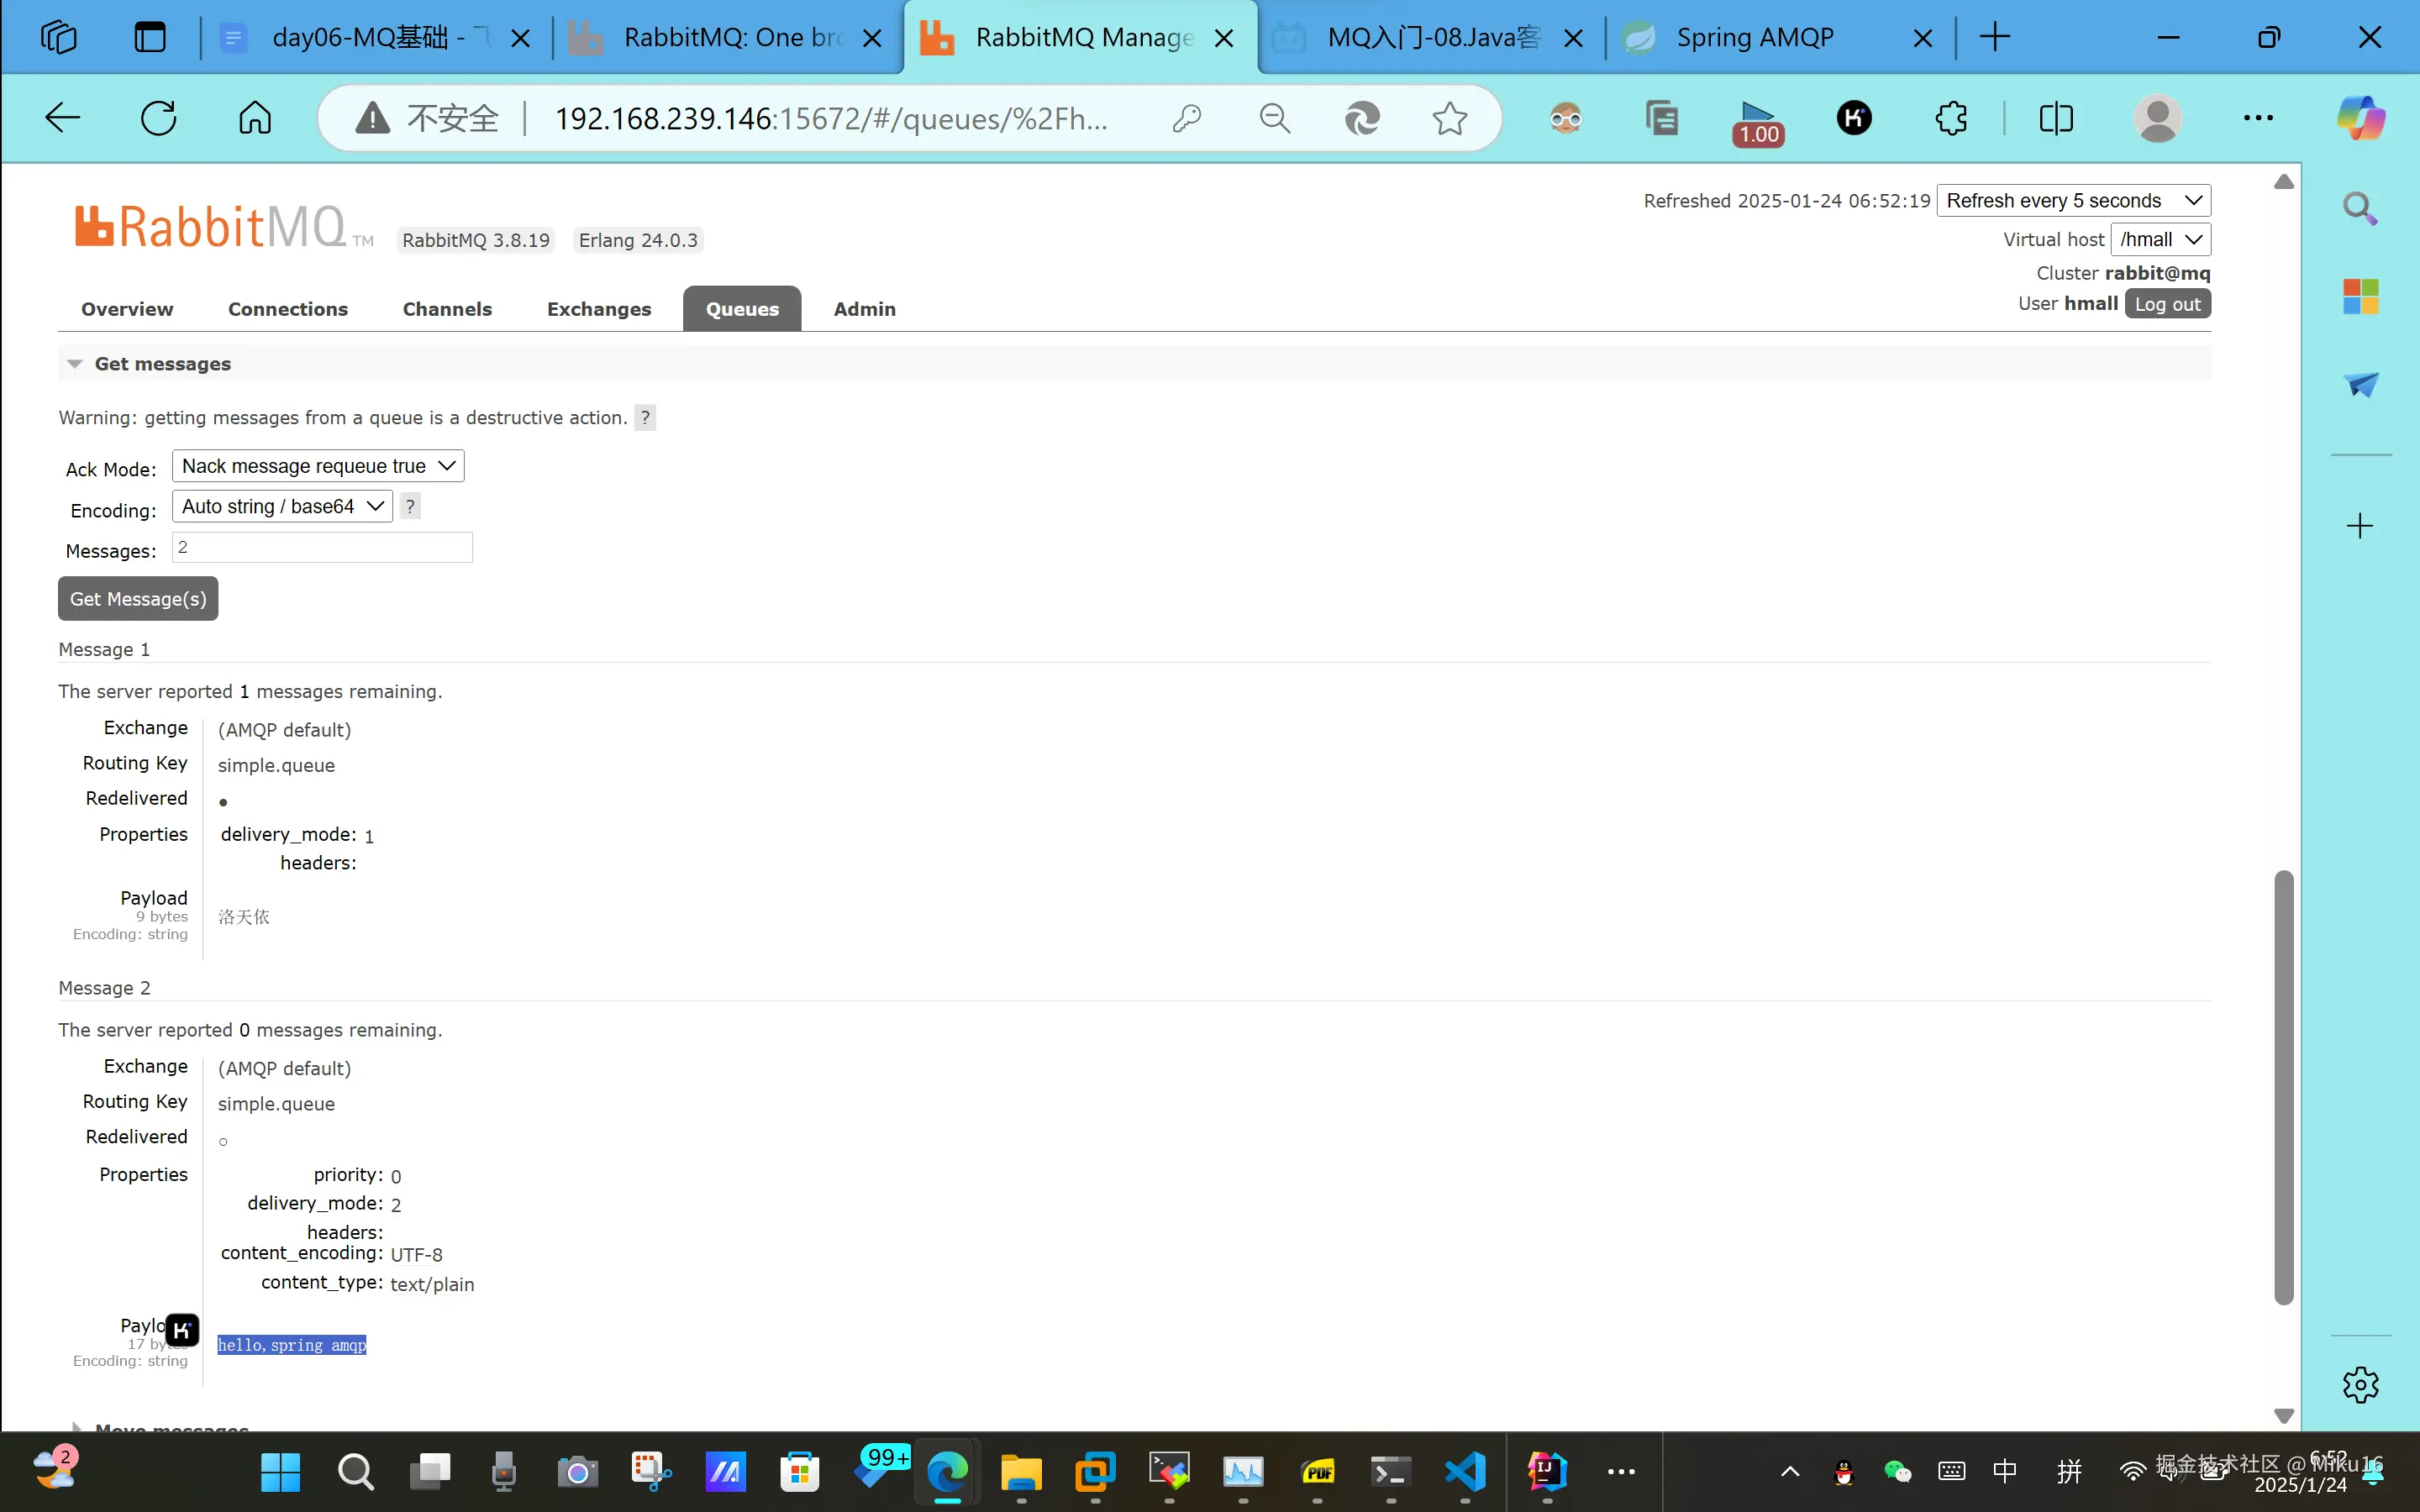The image size is (2420, 1512).
Task: Open browser extensions puzzle icon
Action: [1950, 118]
